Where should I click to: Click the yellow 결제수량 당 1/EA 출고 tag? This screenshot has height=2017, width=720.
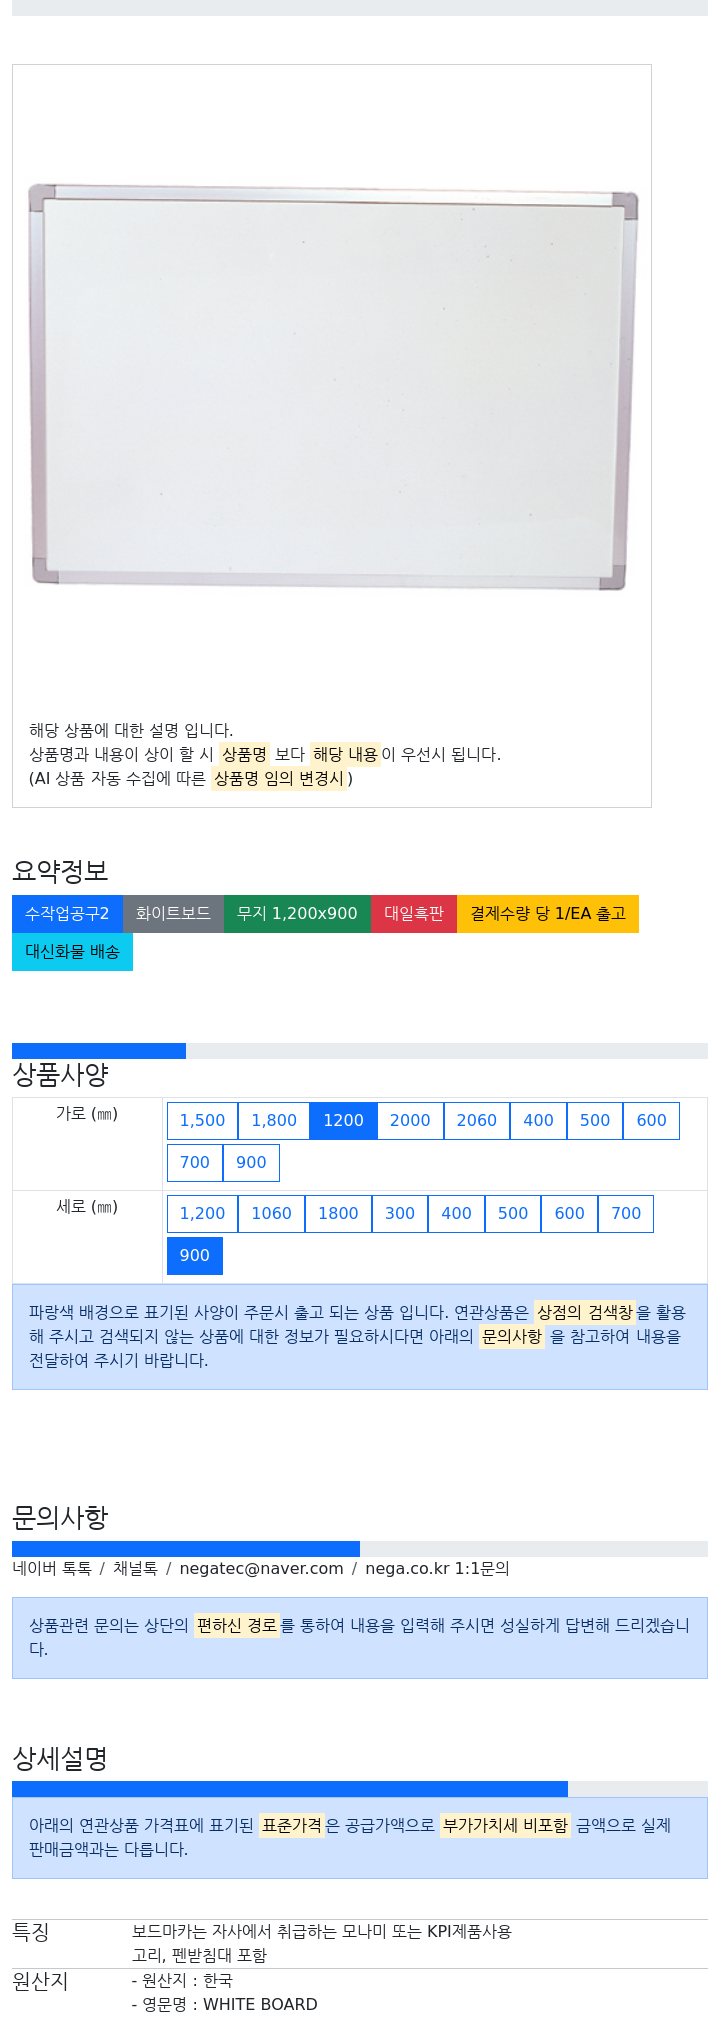click(x=548, y=913)
